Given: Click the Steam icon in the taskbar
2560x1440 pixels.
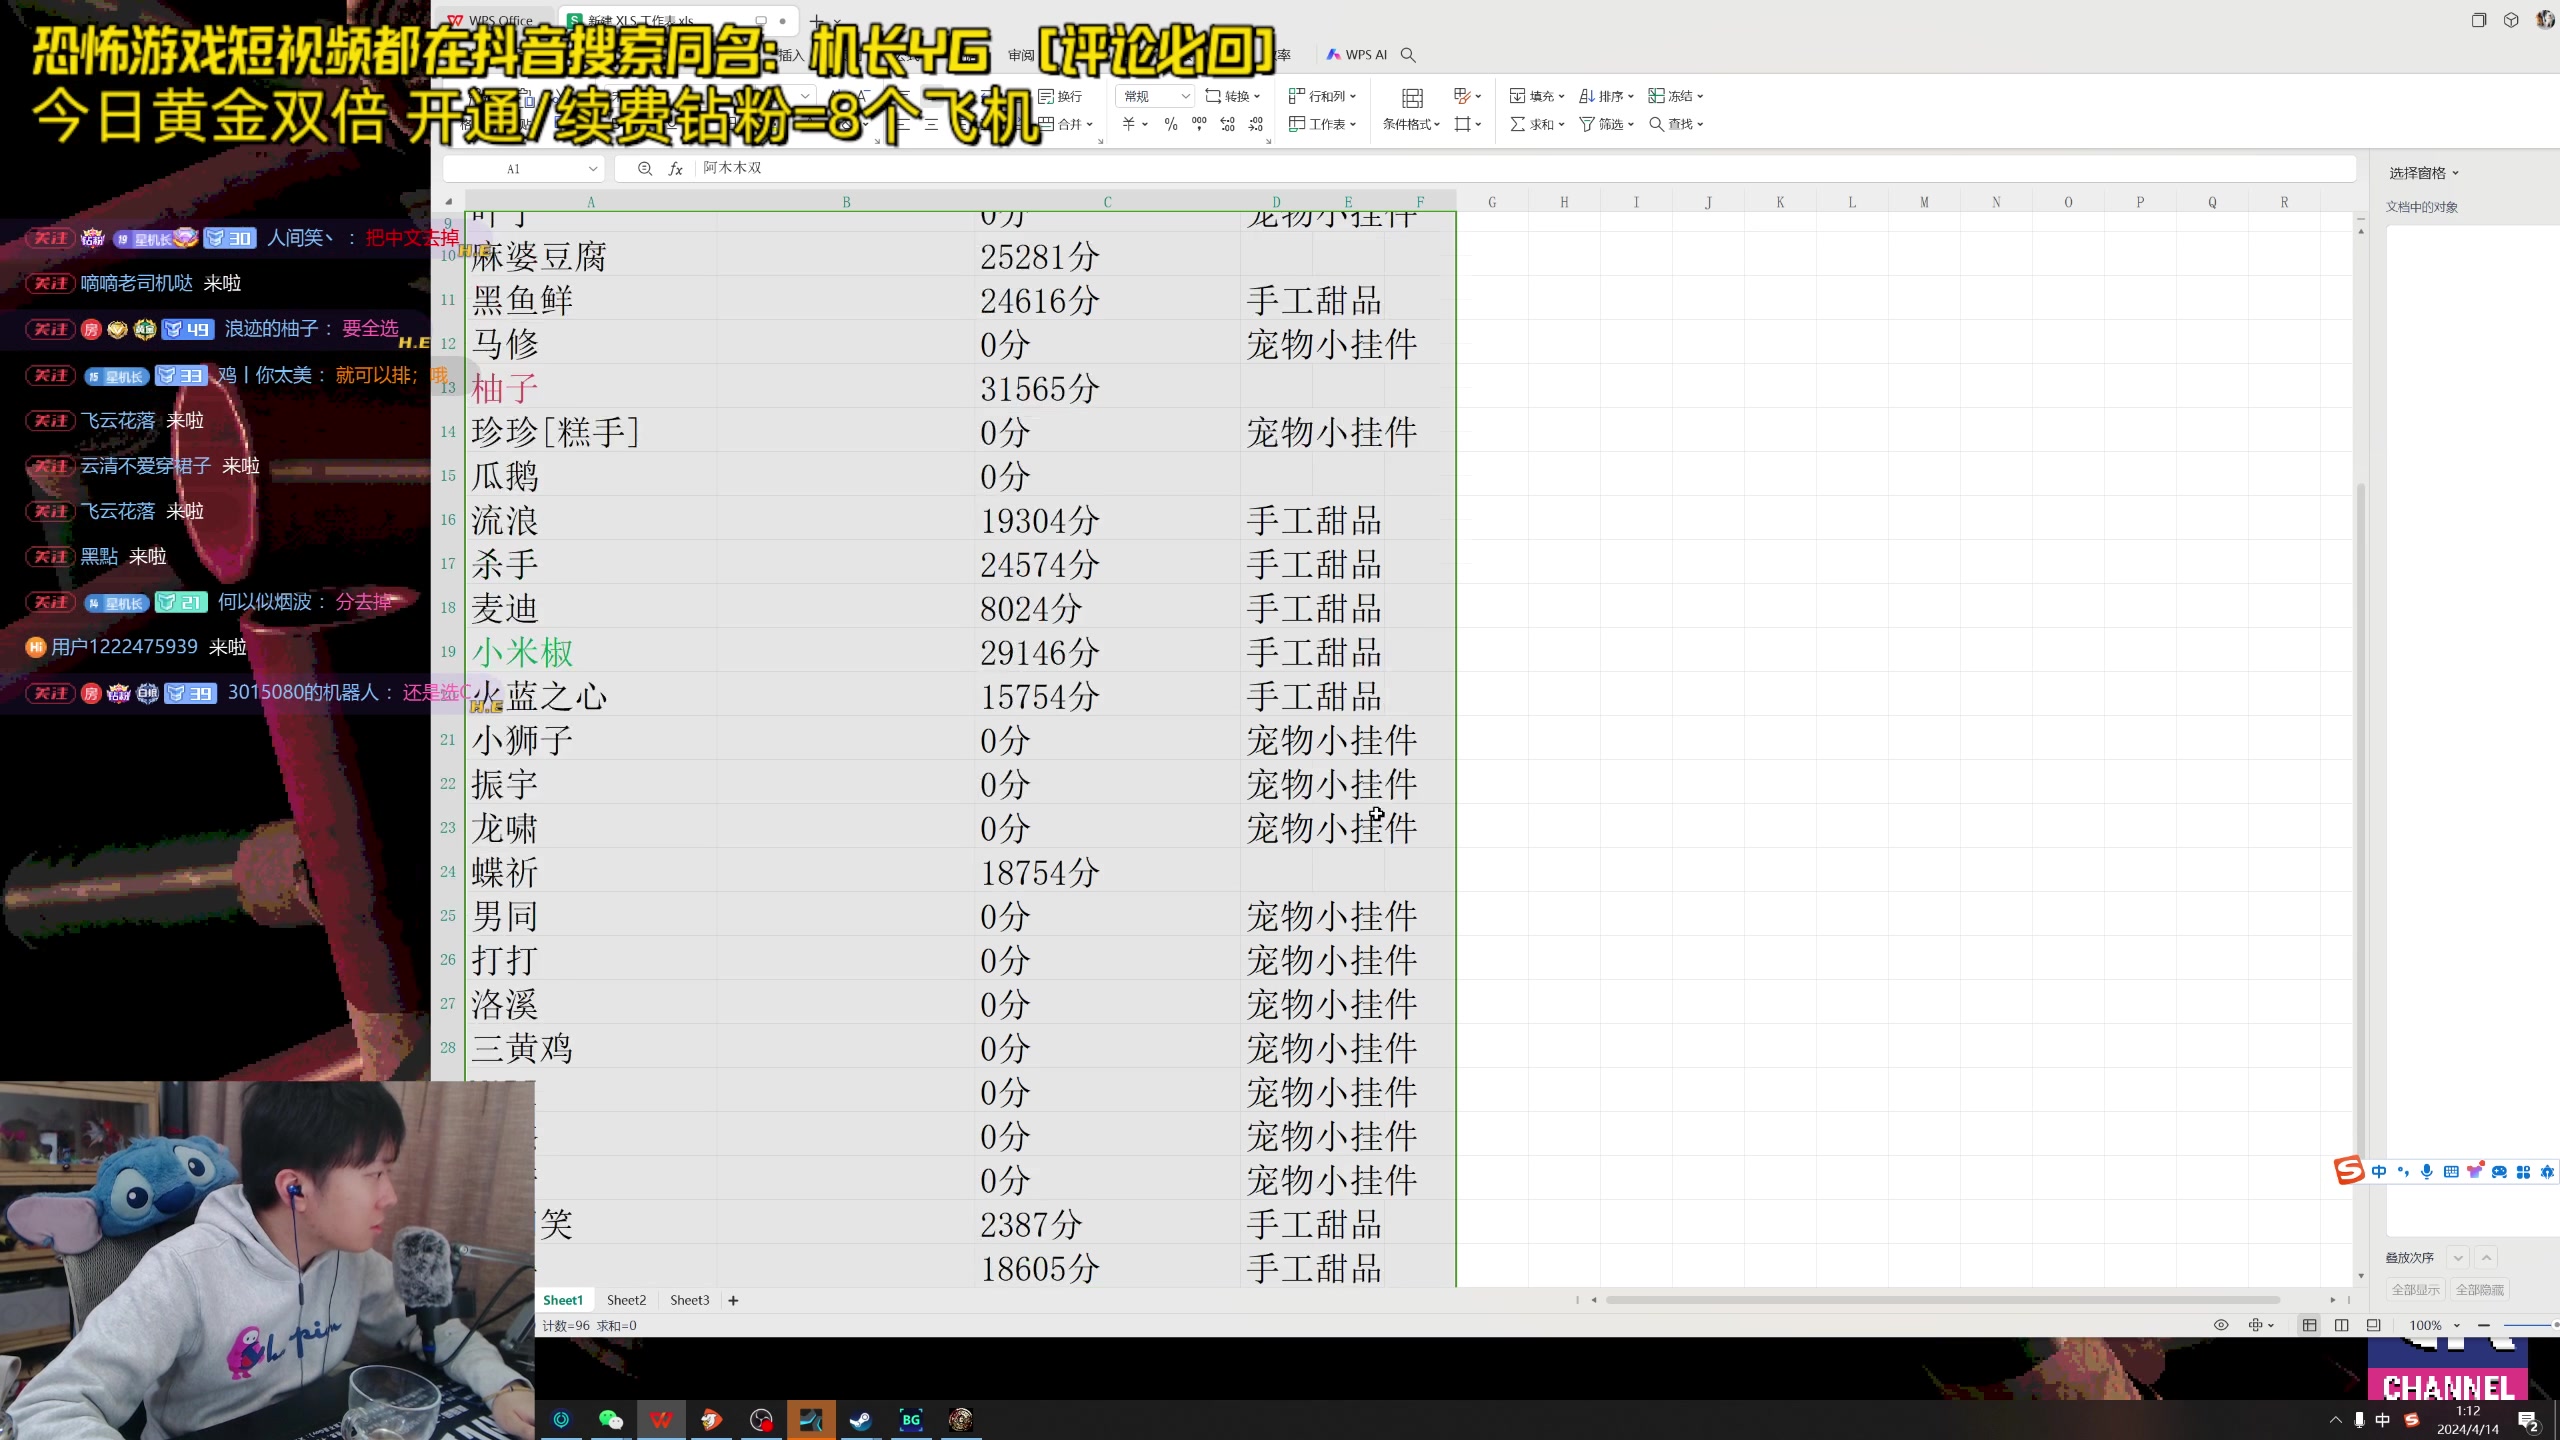Looking at the screenshot, I should pyautogui.click(x=861, y=1419).
